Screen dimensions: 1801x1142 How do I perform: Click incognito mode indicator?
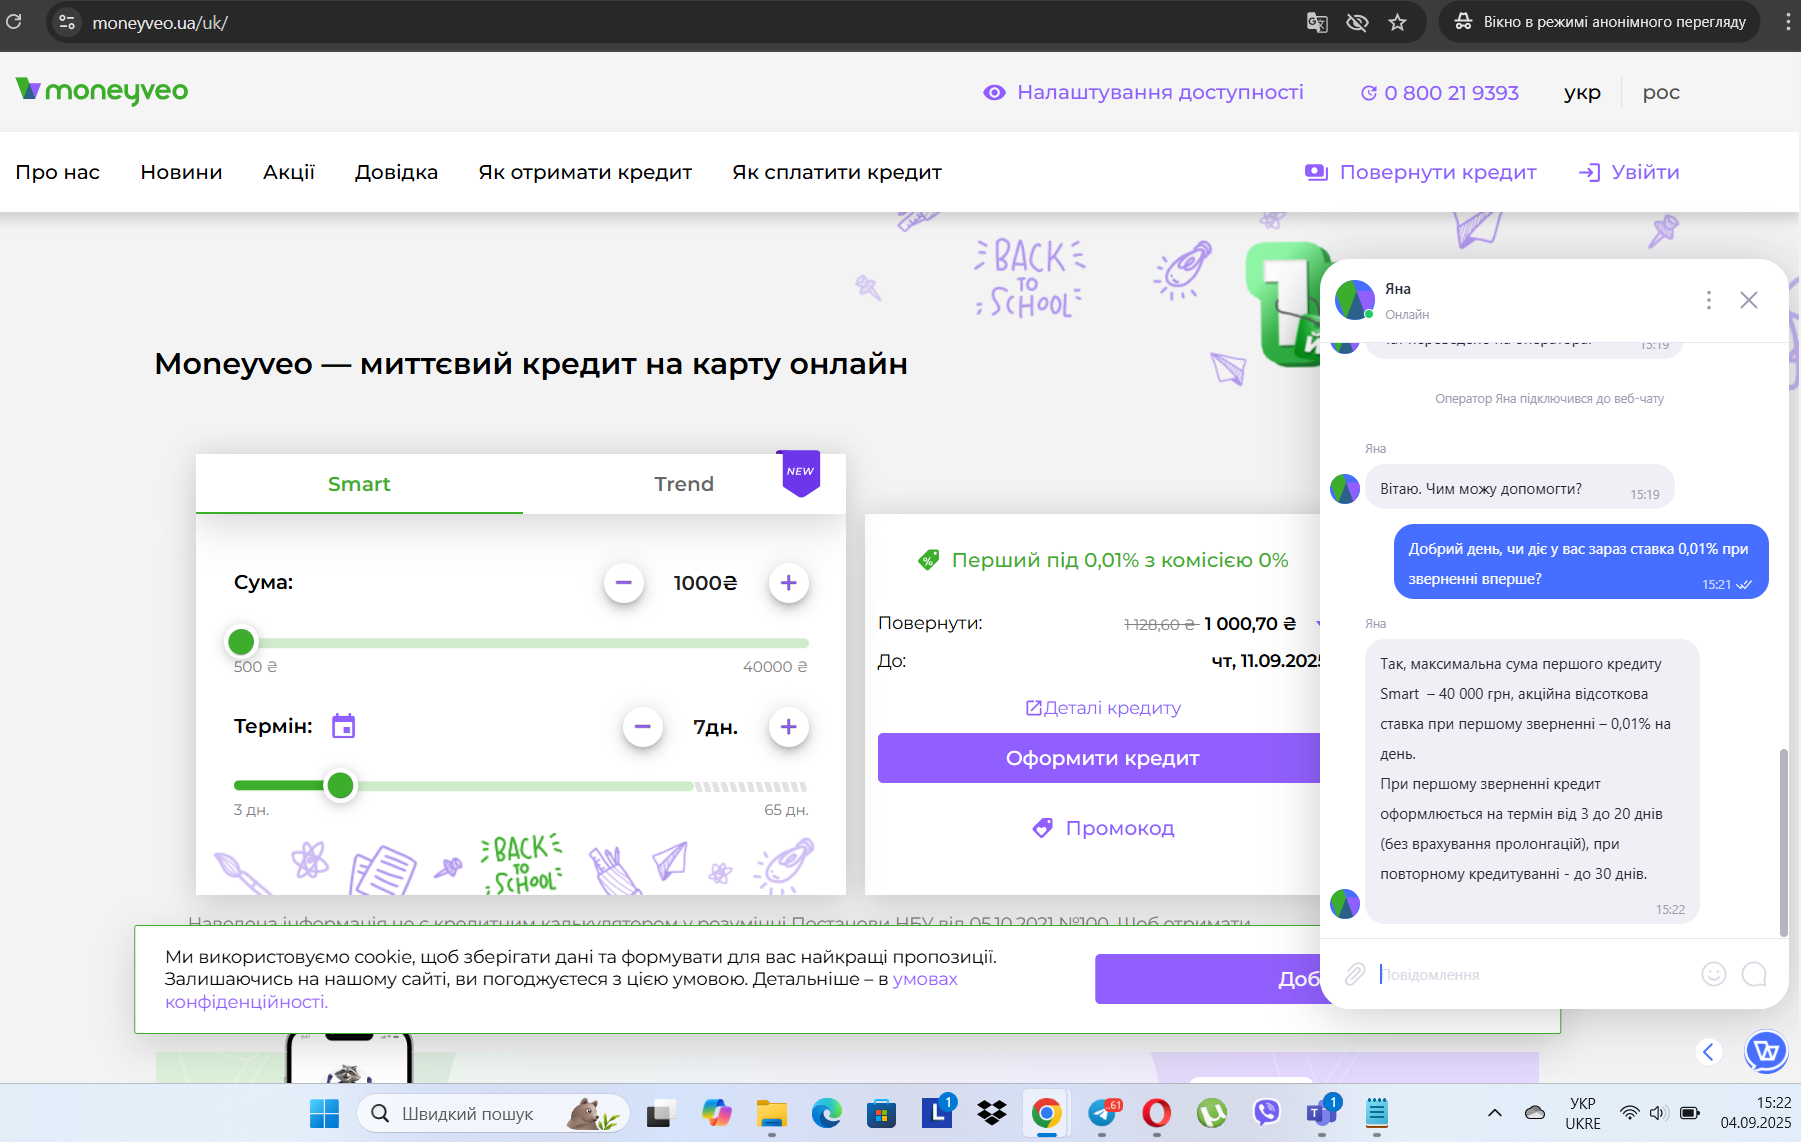[x=1600, y=22]
